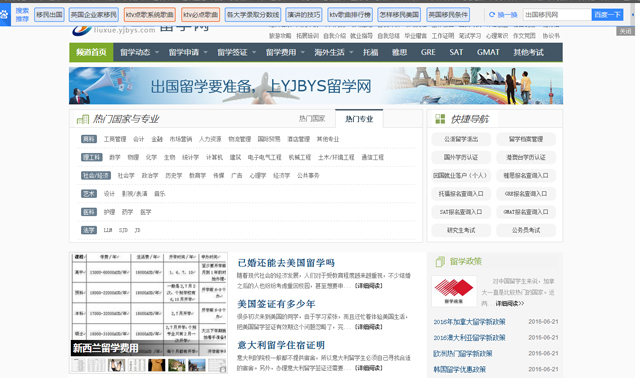Click the 留学档案管理 quick nav button
Viewport: 640px width, 378px height.
(526, 139)
